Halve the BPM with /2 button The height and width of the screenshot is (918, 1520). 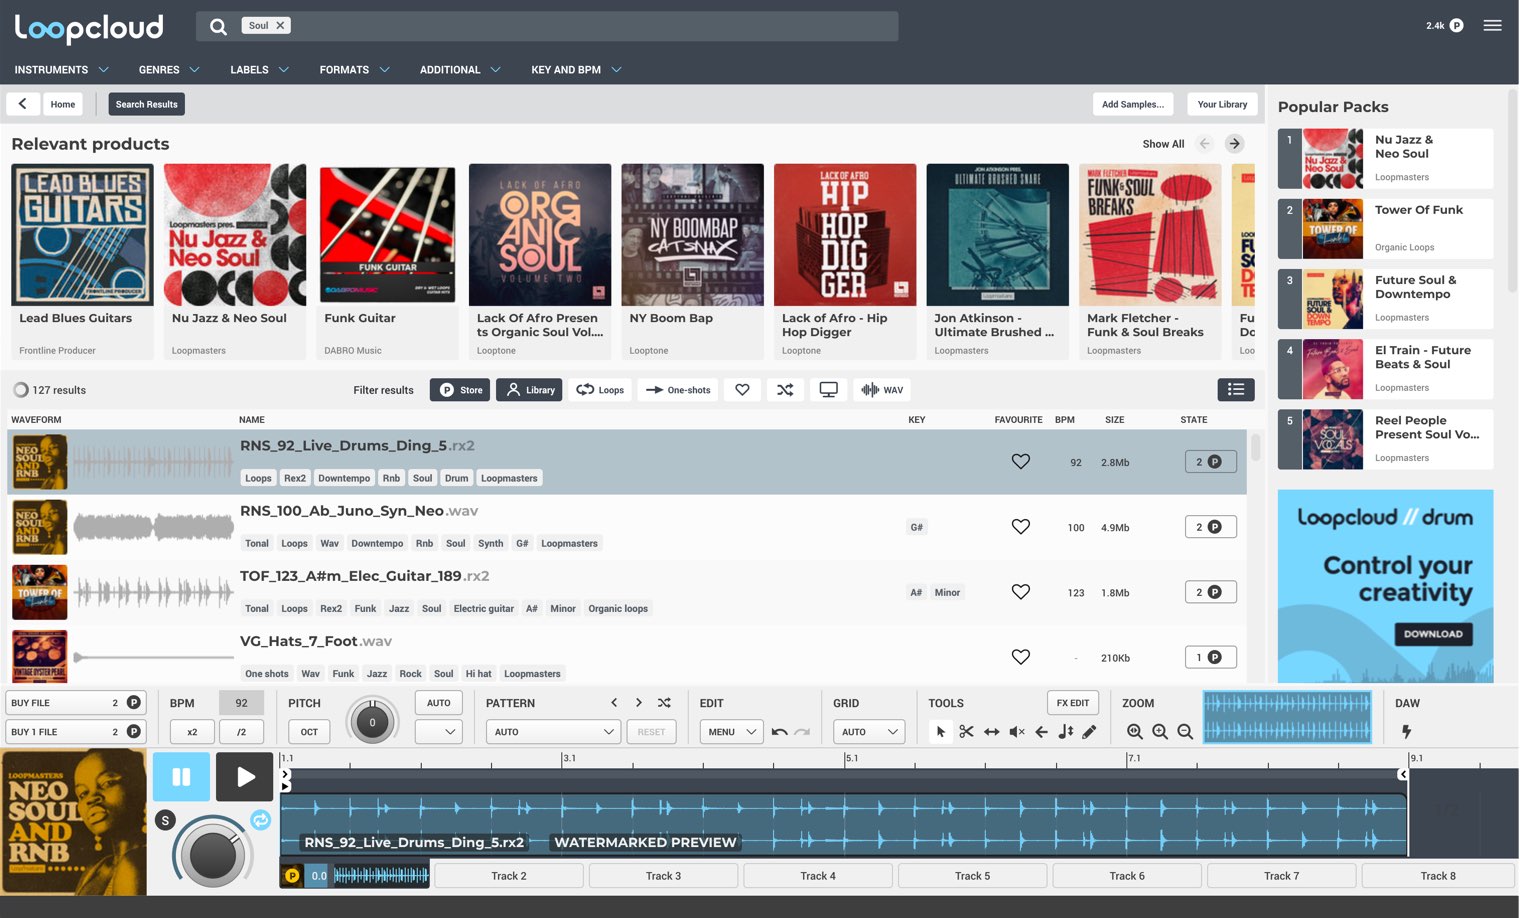[241, 732]
